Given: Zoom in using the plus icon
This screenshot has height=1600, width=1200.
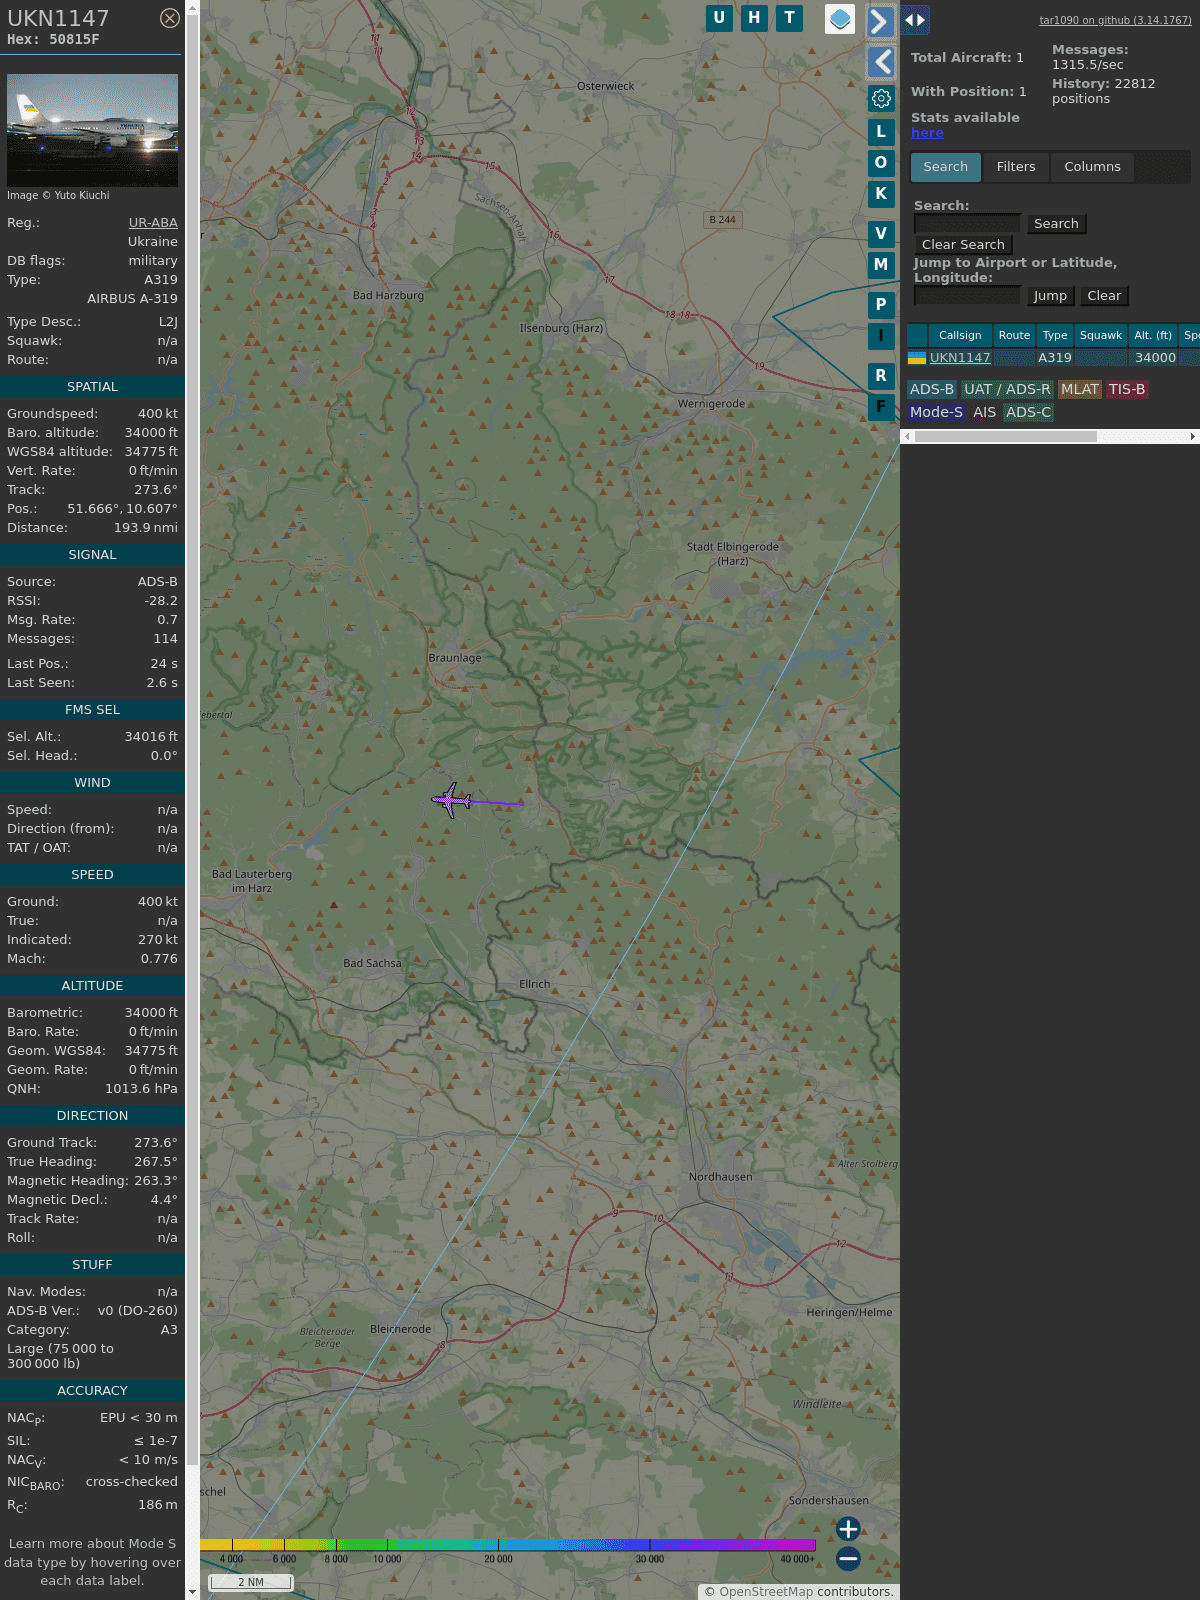Looking at the screenshot, I should 848,1529.
